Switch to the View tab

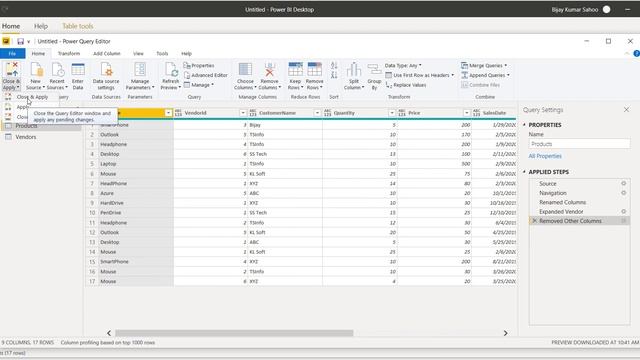tap(138, 53)
